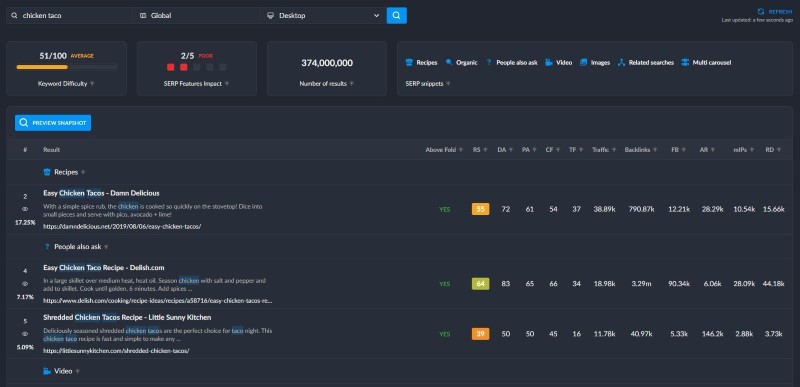Open Shredded Chicken Tacos Recipe title

(127, 317)
